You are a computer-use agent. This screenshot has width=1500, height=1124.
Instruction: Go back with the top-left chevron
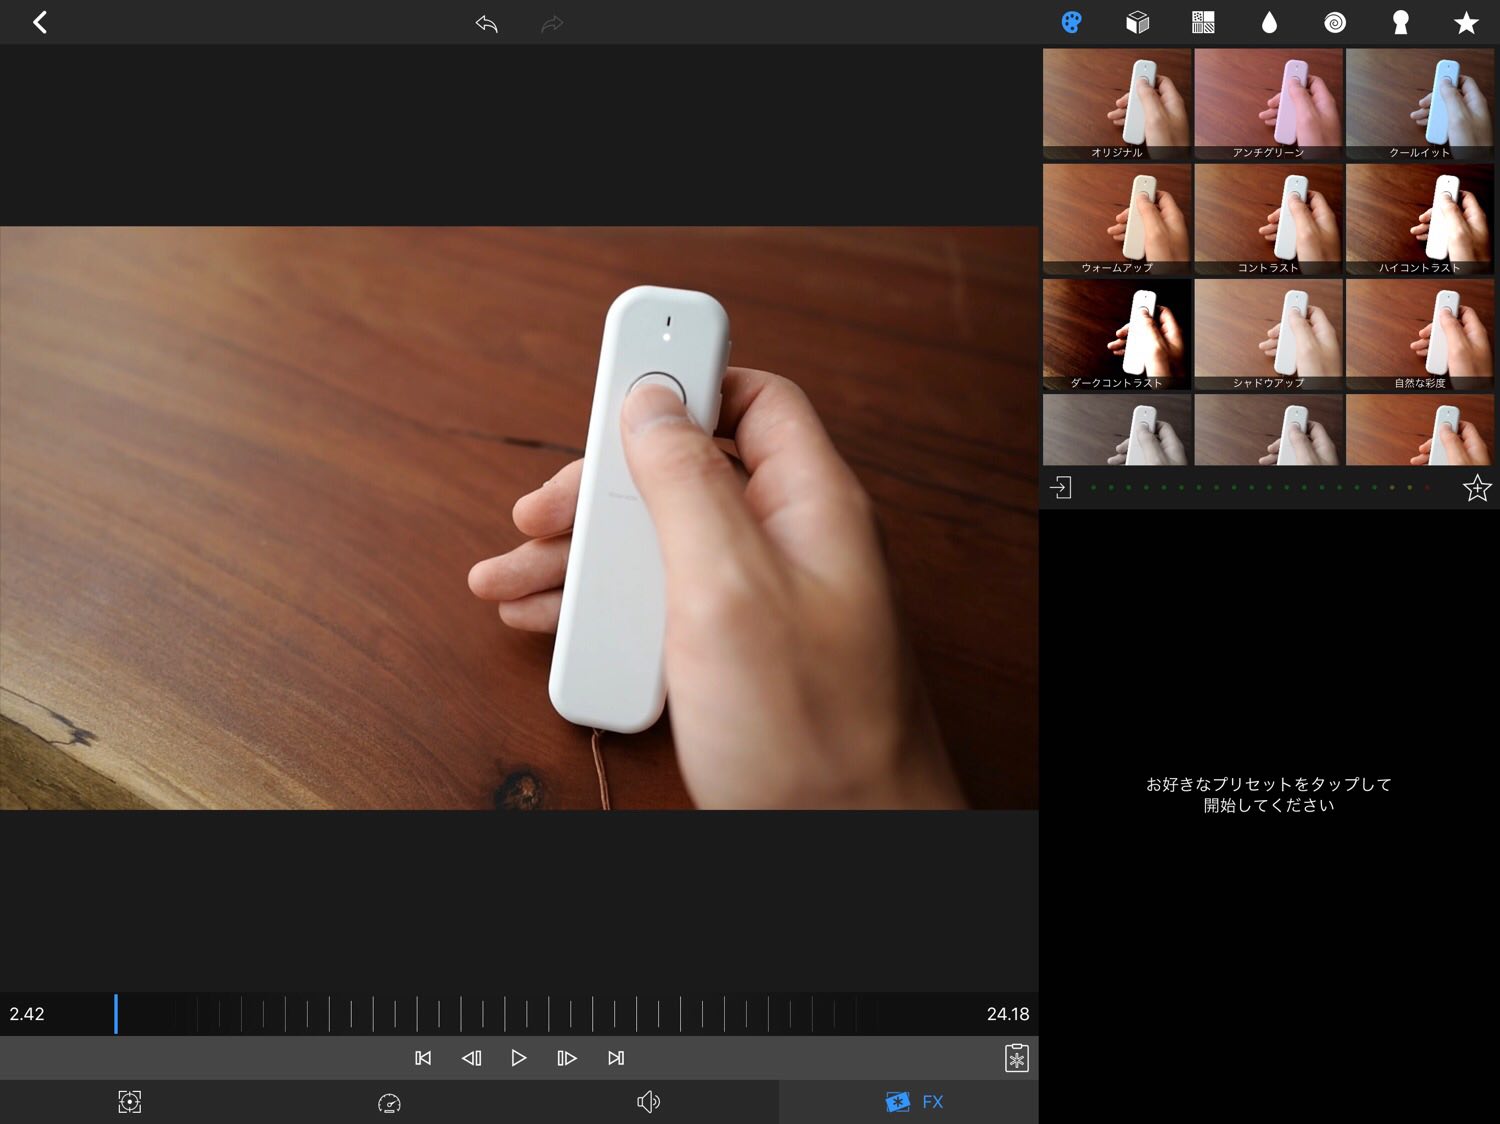[40, 22]
